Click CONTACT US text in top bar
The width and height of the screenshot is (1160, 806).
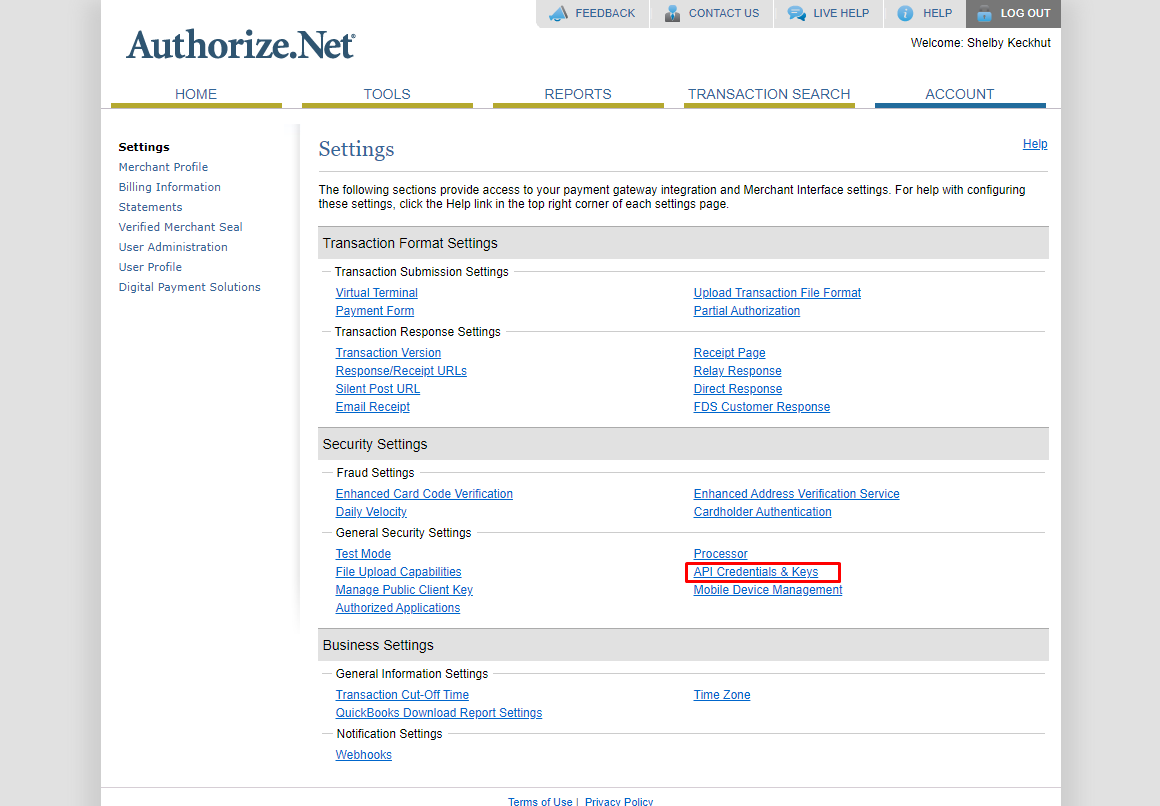(x=724, y=13)
